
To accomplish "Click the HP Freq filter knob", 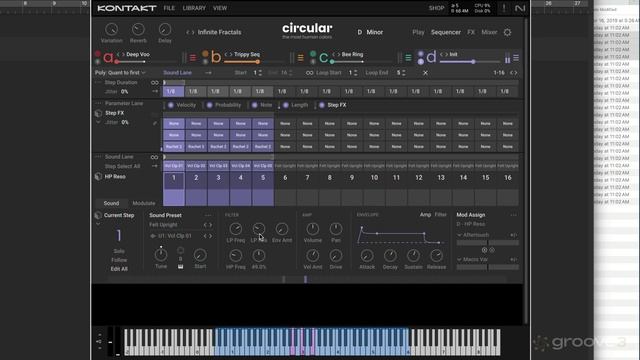I will (236, 256).
